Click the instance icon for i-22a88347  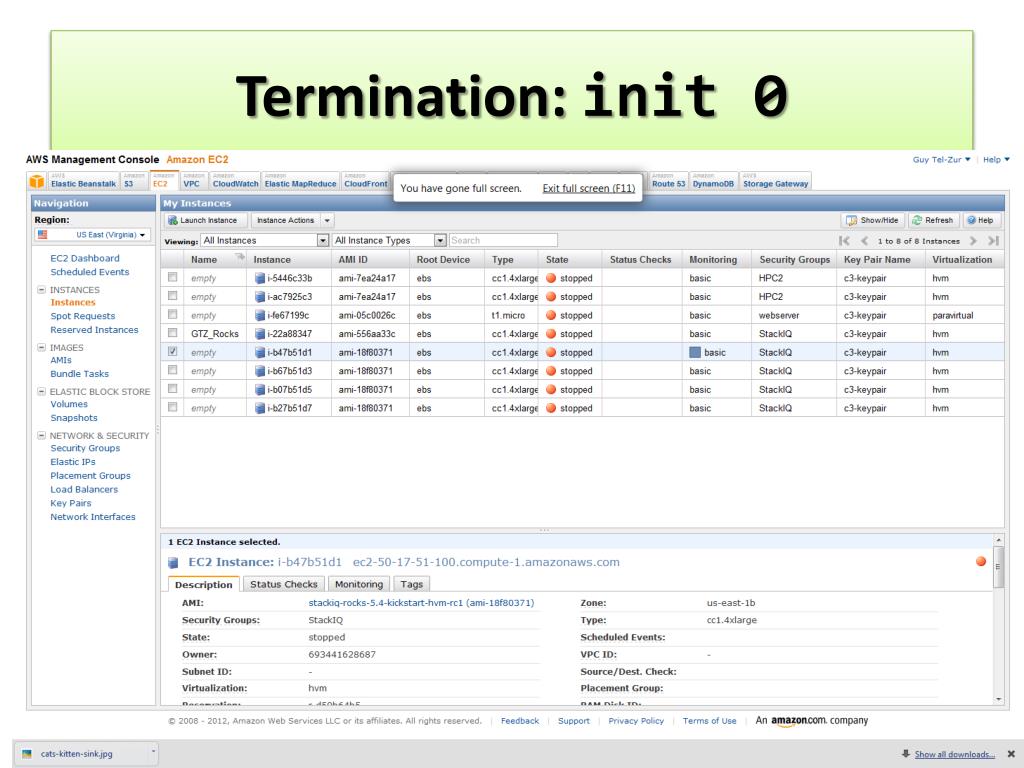click(260, 334)
